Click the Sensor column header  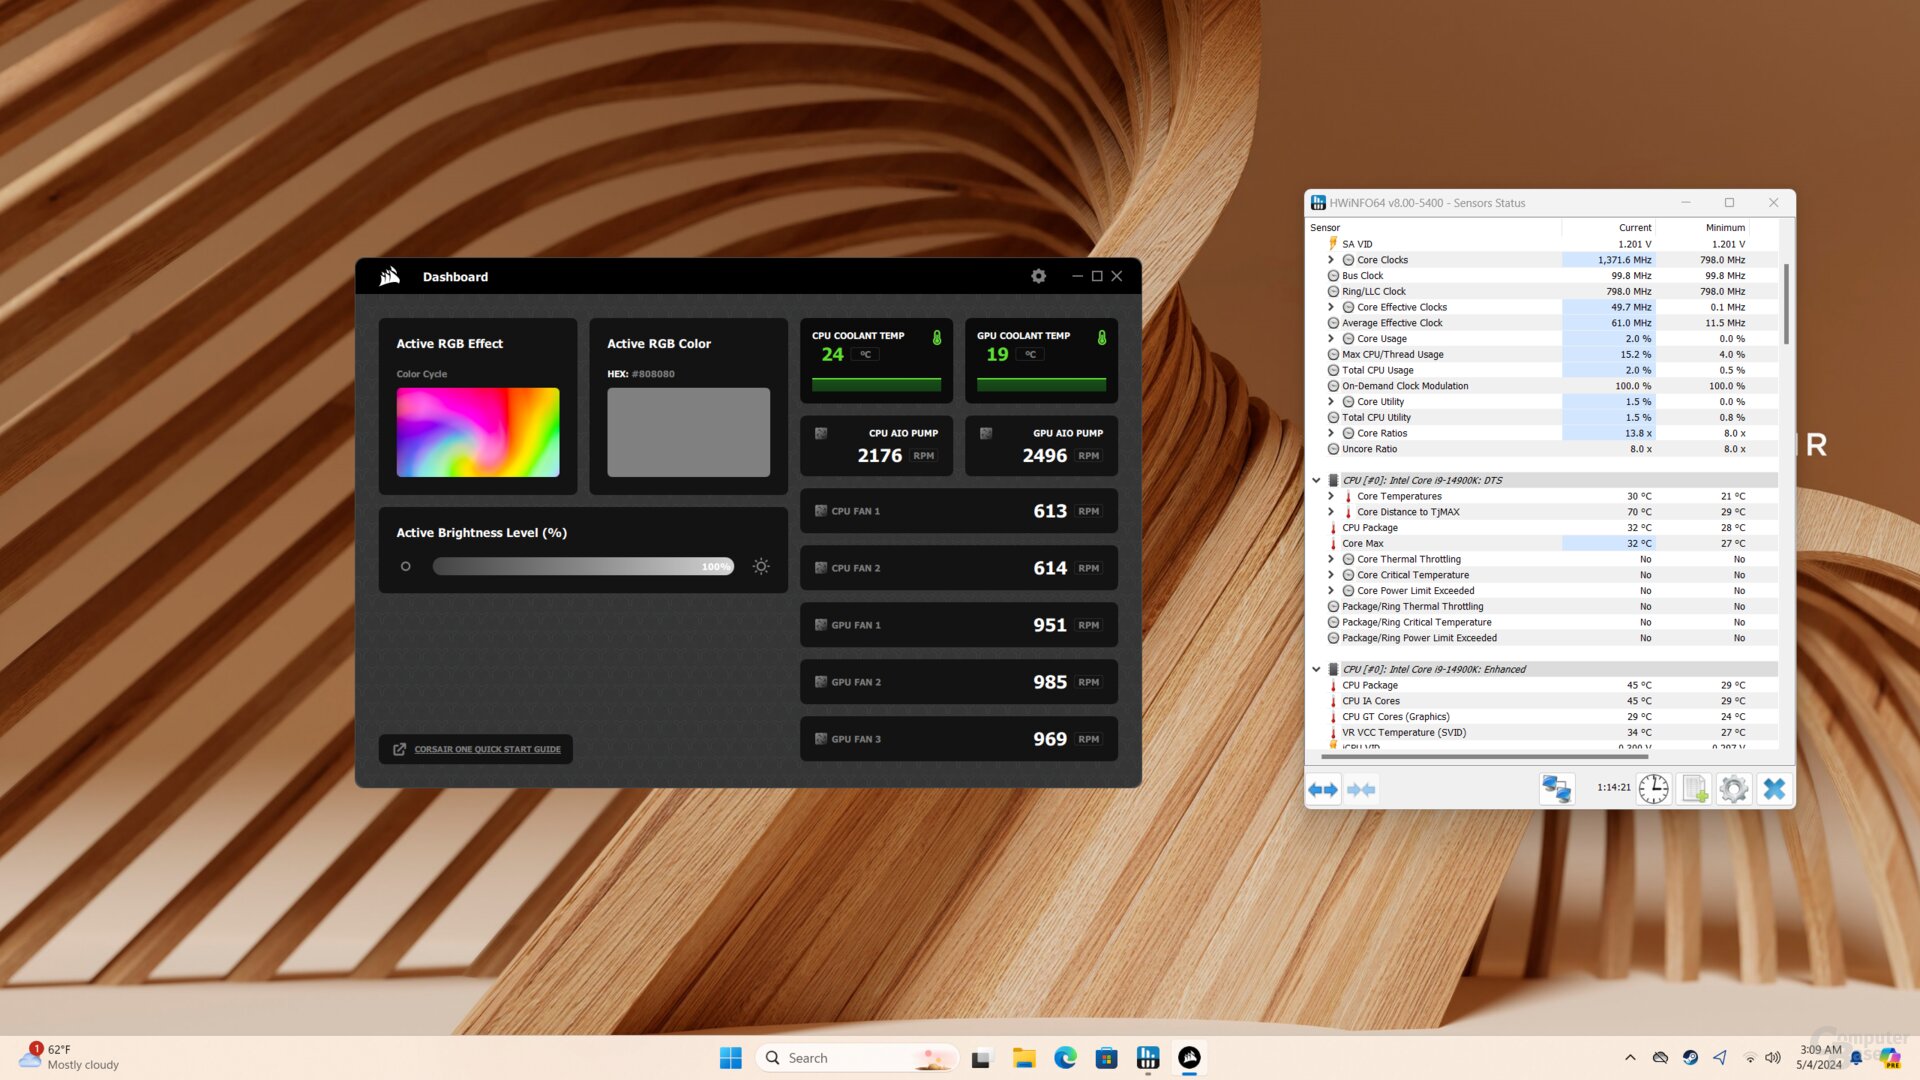[x=1433, y=228]
